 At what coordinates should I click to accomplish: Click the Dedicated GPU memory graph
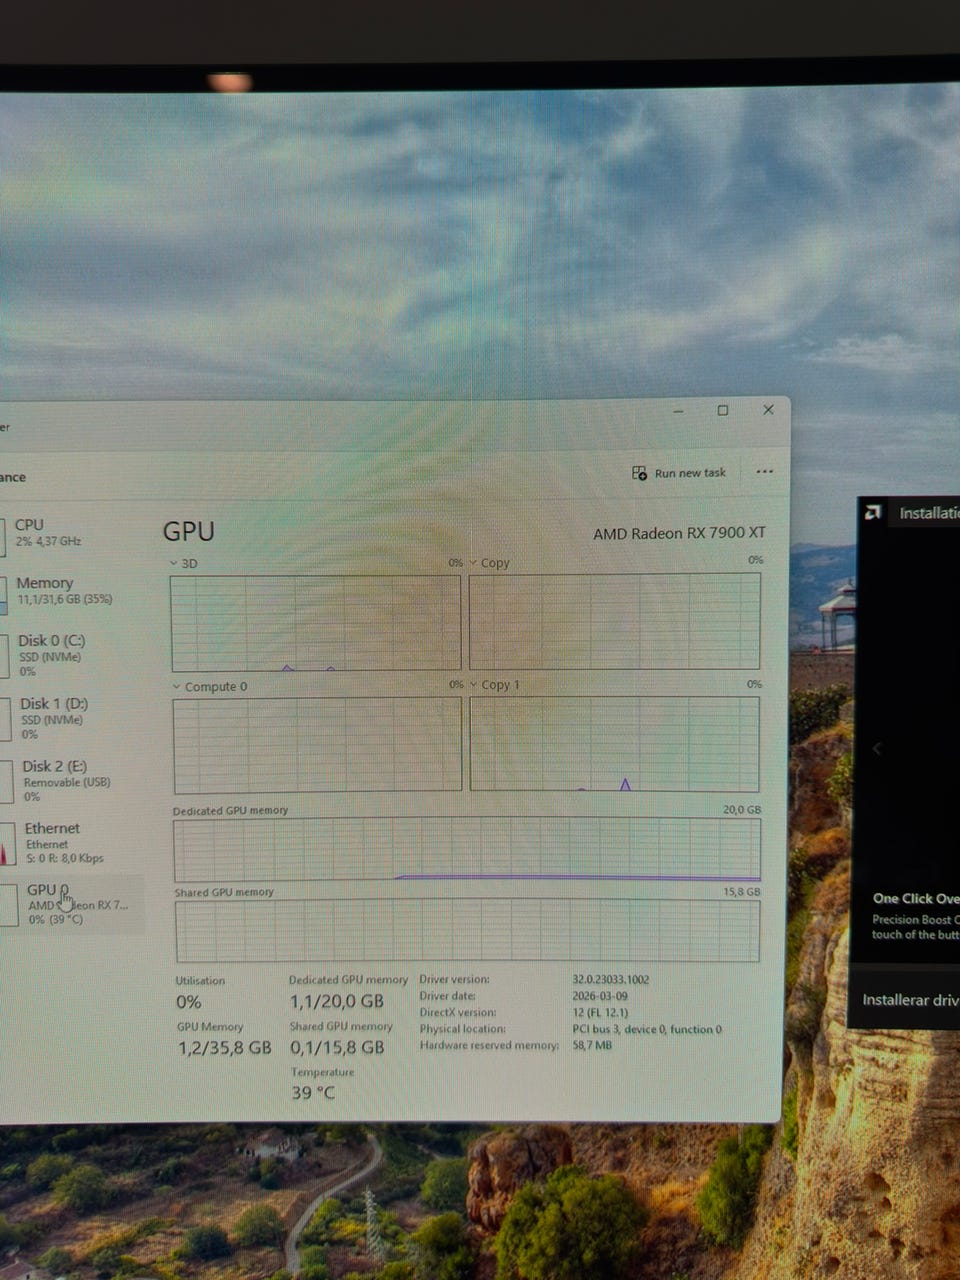(467, 850)
